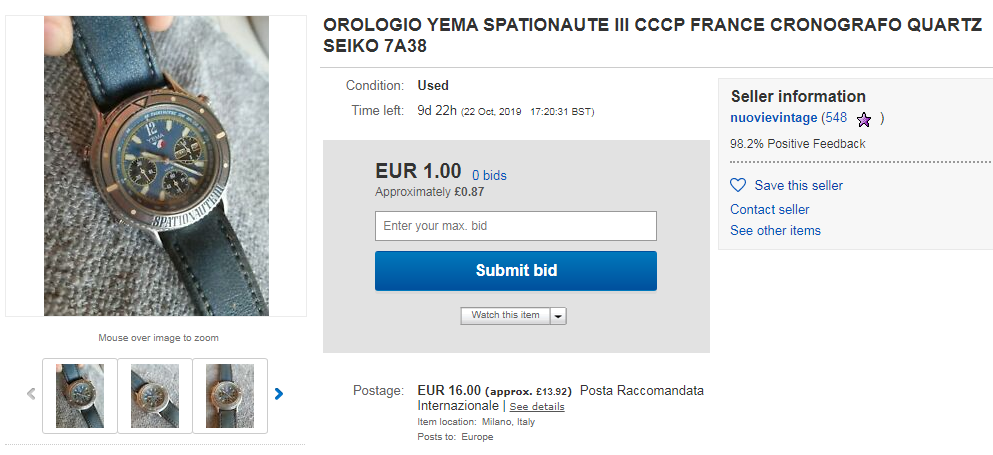993x455 pixels.
Task: Select the second watch thumbnail
Action: pos(155,395)
